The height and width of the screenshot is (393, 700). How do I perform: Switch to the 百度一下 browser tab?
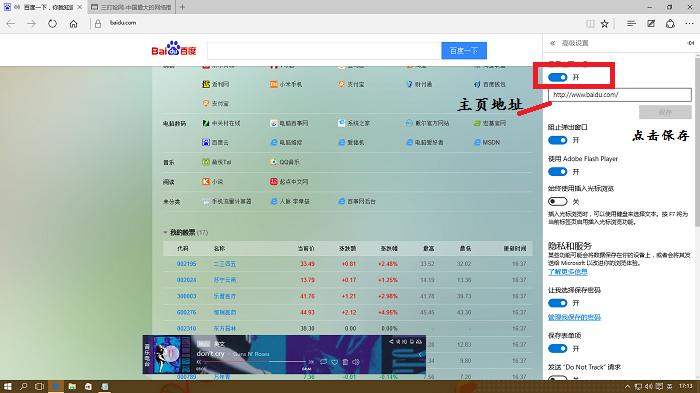(x=43, y=7)
